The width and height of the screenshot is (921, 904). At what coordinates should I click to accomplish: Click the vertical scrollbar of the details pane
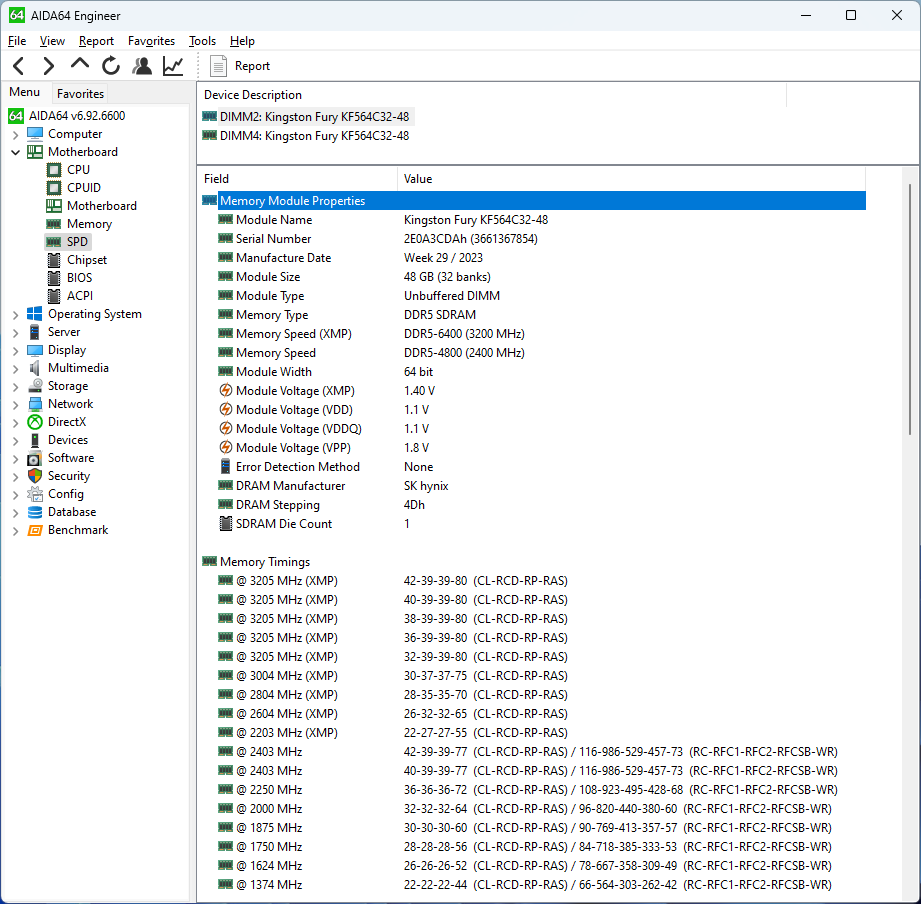coord(910,310)
